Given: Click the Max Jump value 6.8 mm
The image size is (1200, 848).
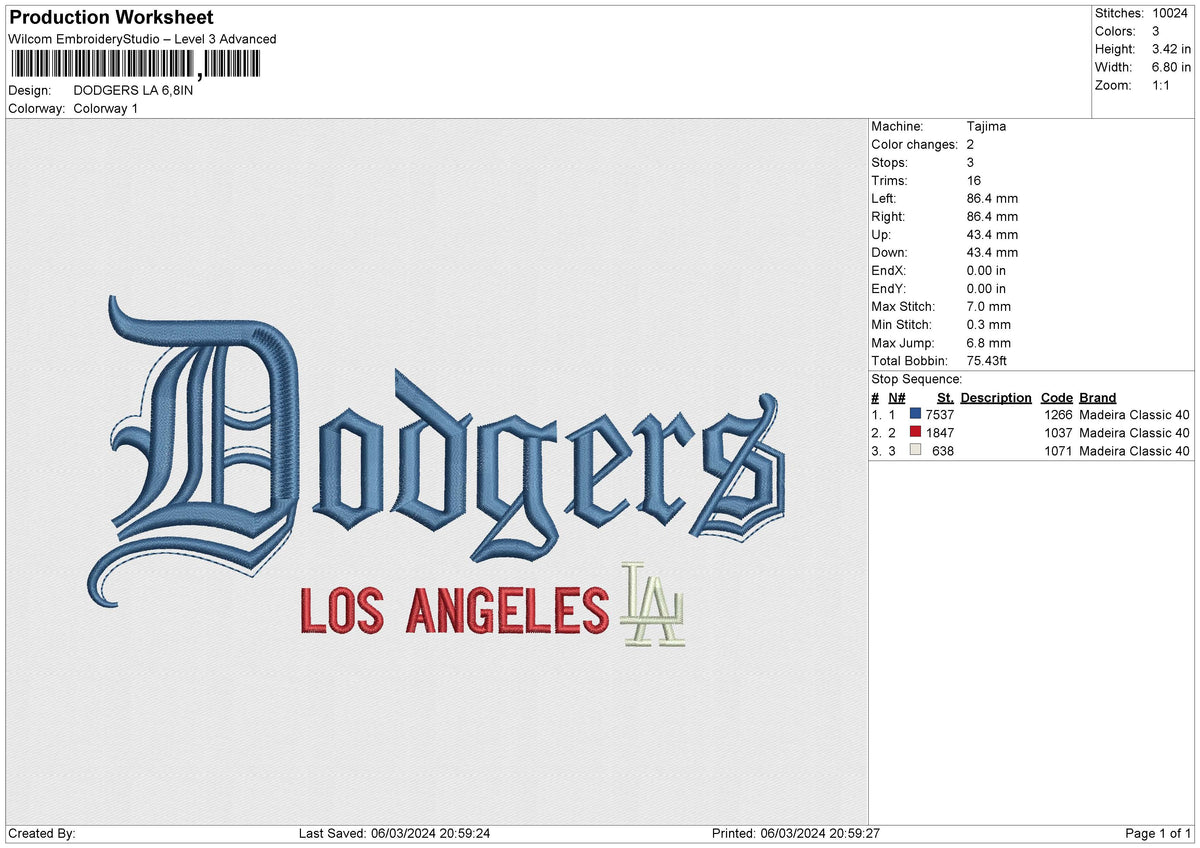Looking at the screenshot, I should 989,343.
